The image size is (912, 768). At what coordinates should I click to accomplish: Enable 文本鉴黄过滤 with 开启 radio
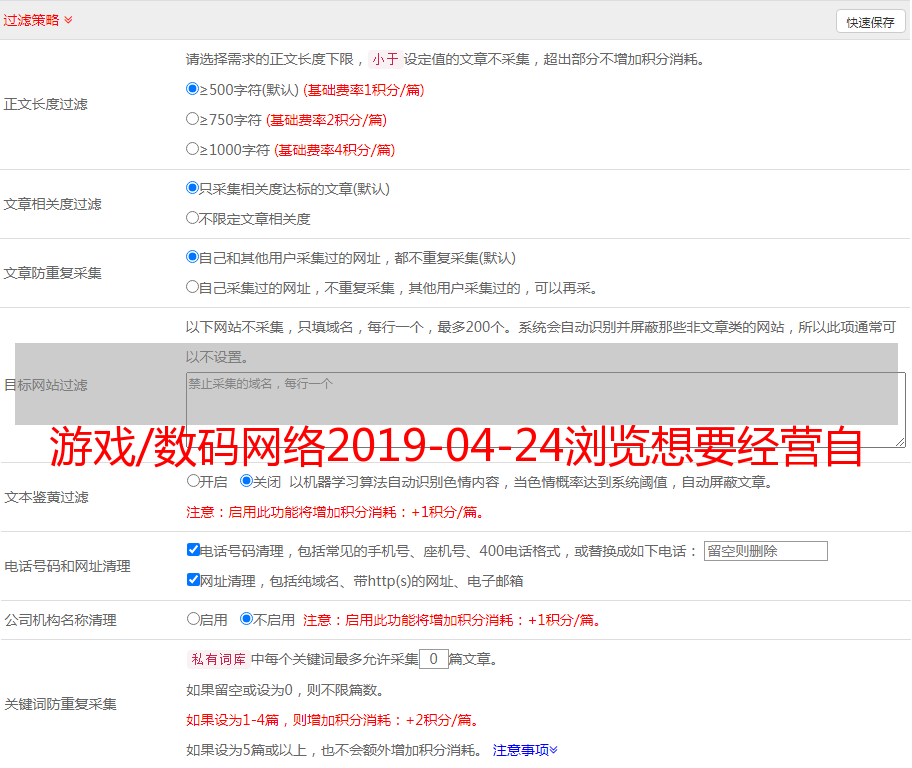(x=193, y=481)
